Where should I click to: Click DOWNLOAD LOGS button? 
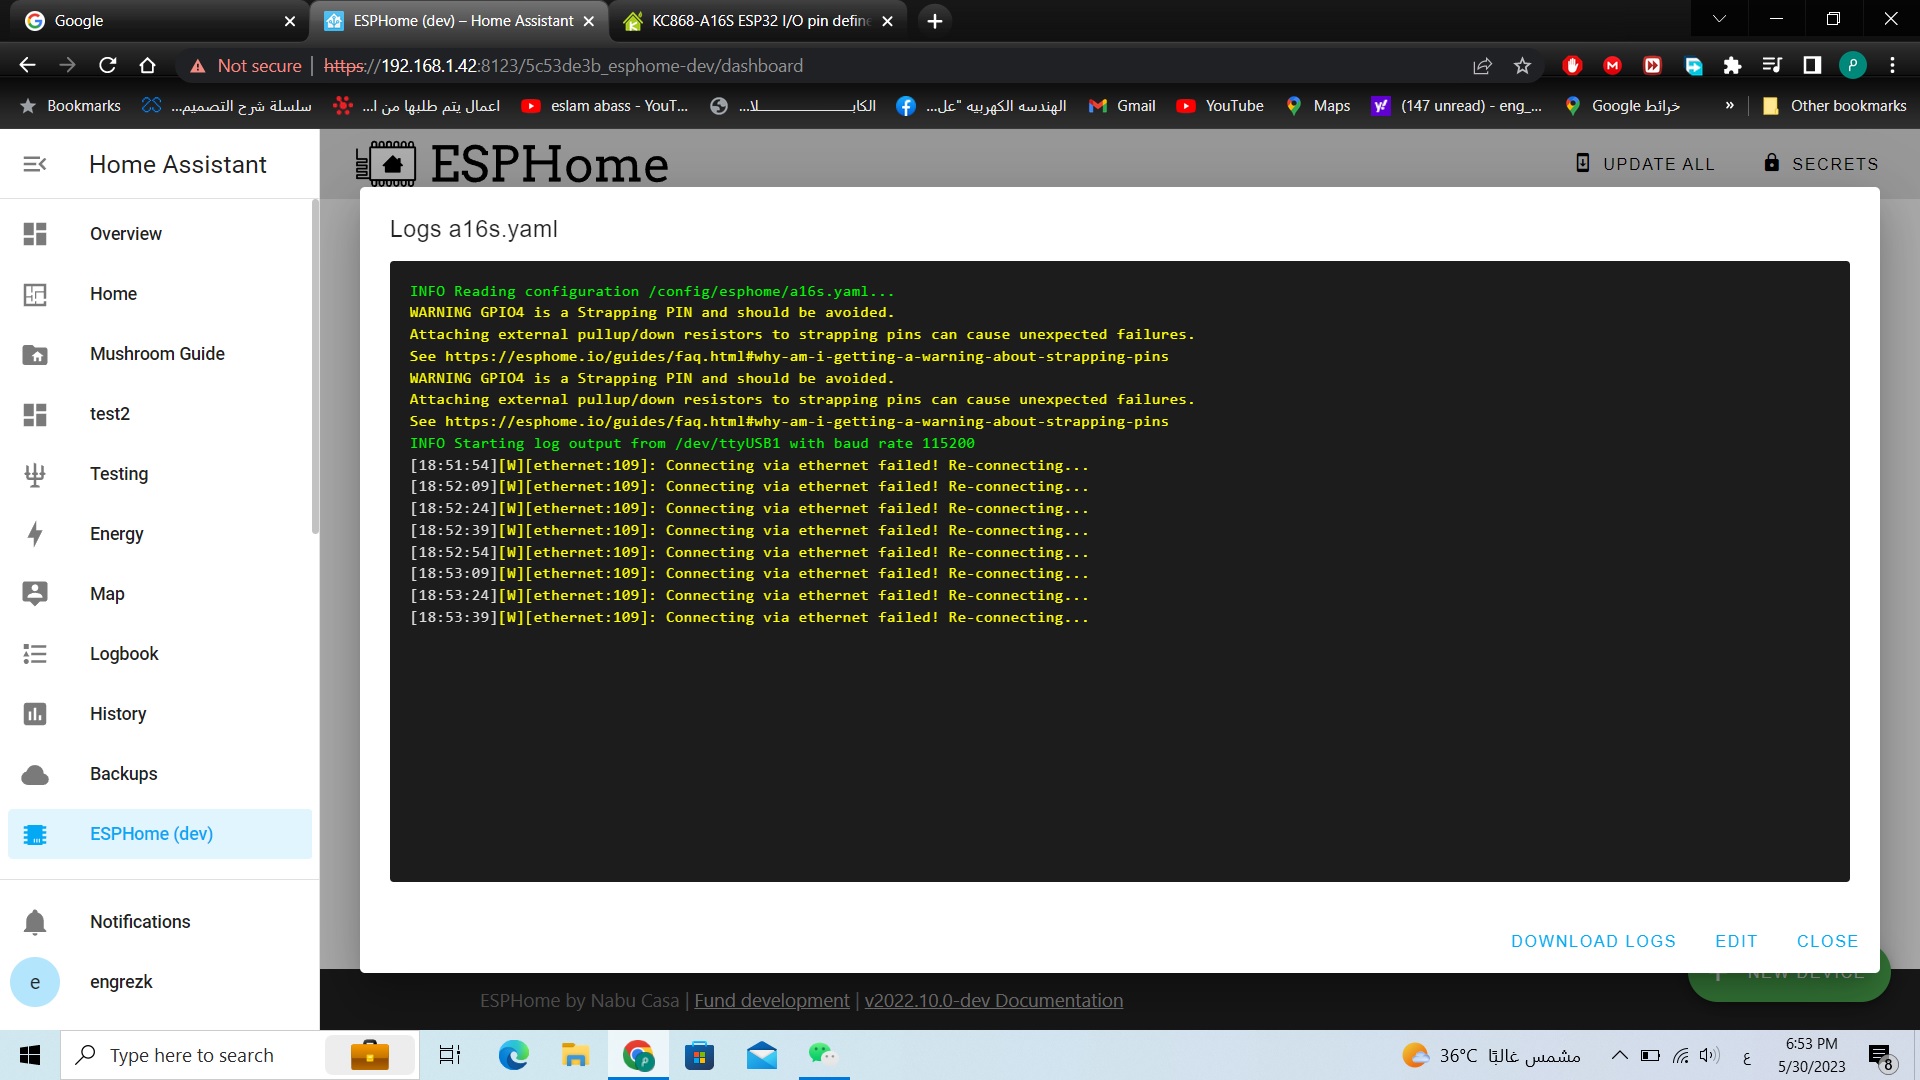click(x=1593, y=941)
